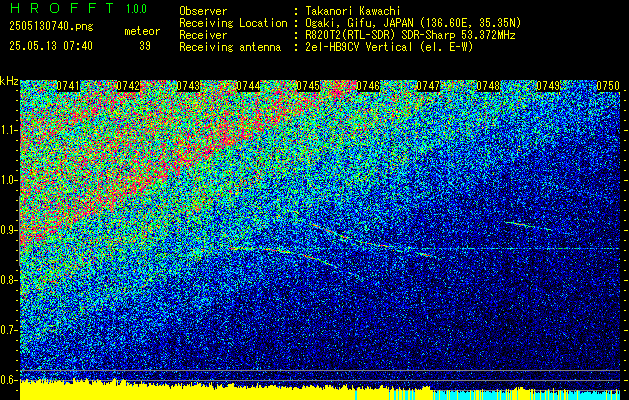This screenshot has height=400, width=629.
Task: Click the 2el-HB9CV Vertical antenna text
Action: click(x=389, y=47)
